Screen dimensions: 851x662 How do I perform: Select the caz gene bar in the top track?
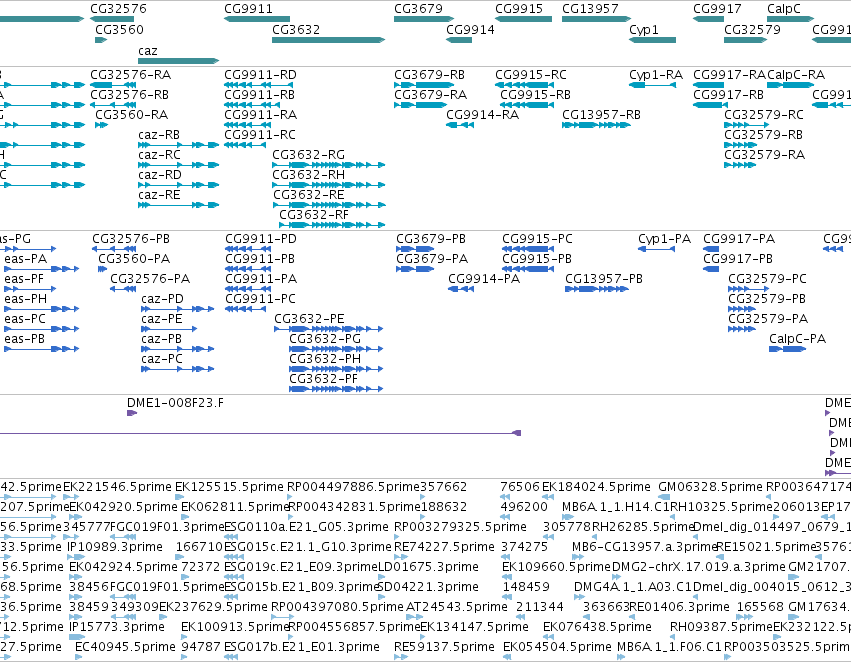(179, 61)
